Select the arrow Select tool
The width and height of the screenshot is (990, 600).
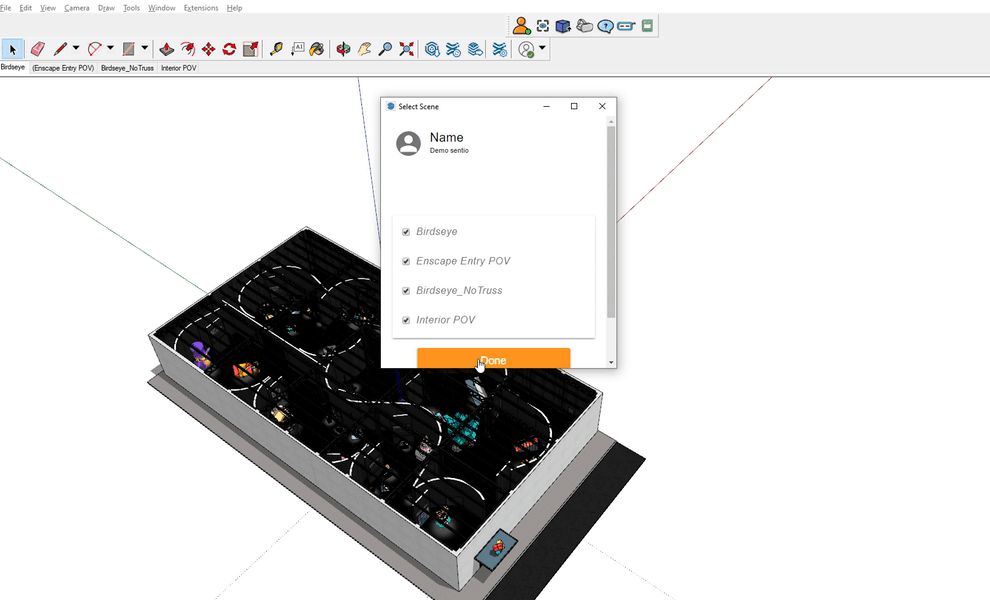pos(13,49)
